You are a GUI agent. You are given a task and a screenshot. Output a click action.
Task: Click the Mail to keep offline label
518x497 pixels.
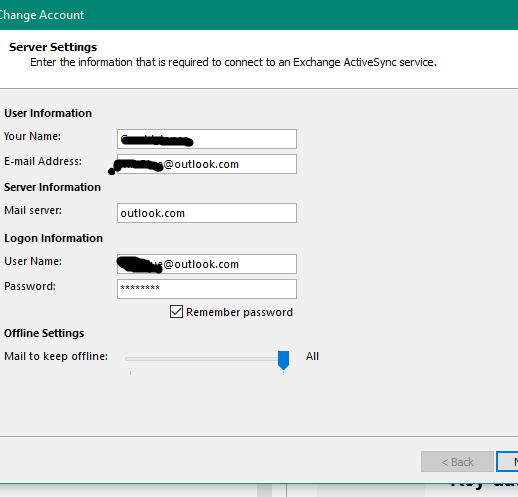click(56, 356)
